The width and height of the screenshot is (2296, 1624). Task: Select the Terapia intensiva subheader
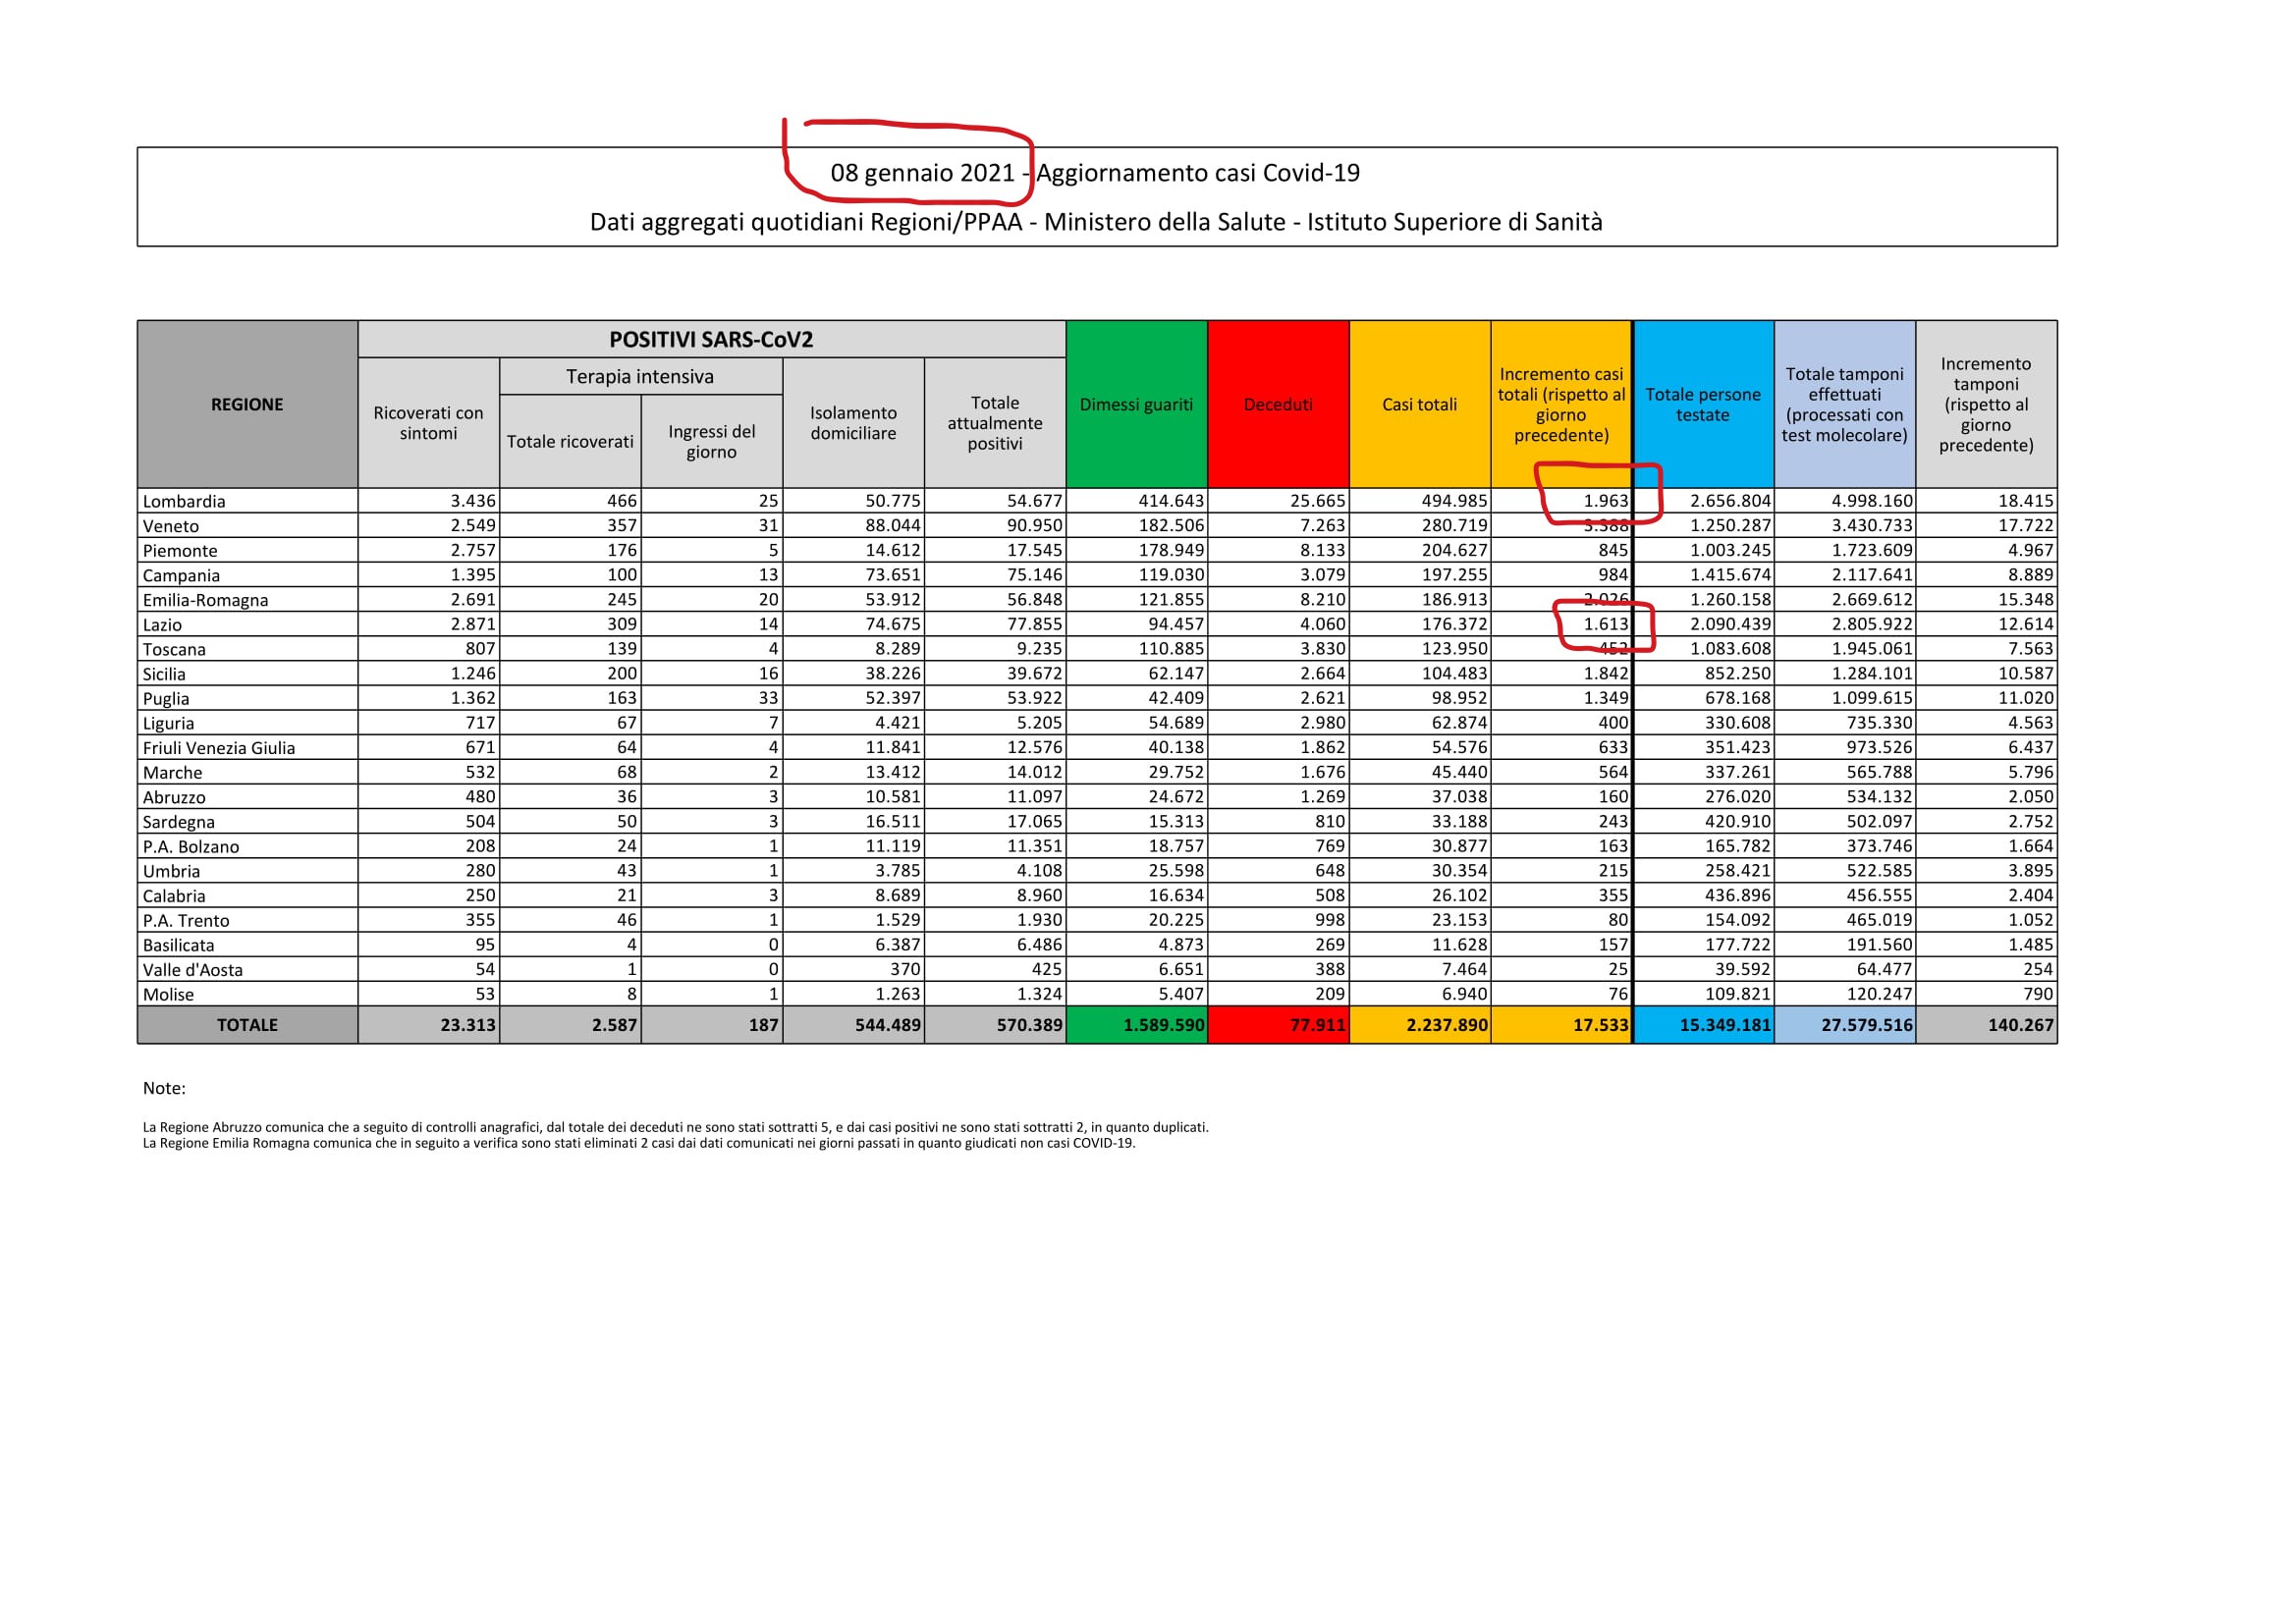pyautogui.click(x=640, y=376)
